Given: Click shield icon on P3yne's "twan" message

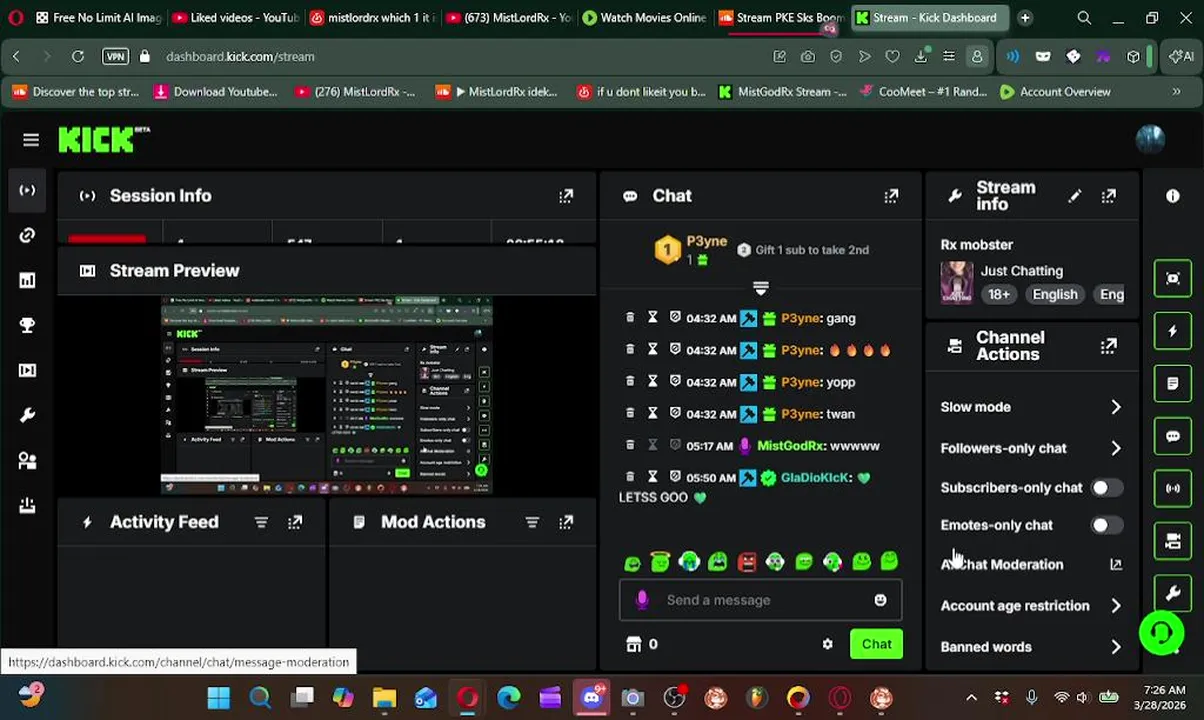Looking at the screenshot, I should [675, 414].
